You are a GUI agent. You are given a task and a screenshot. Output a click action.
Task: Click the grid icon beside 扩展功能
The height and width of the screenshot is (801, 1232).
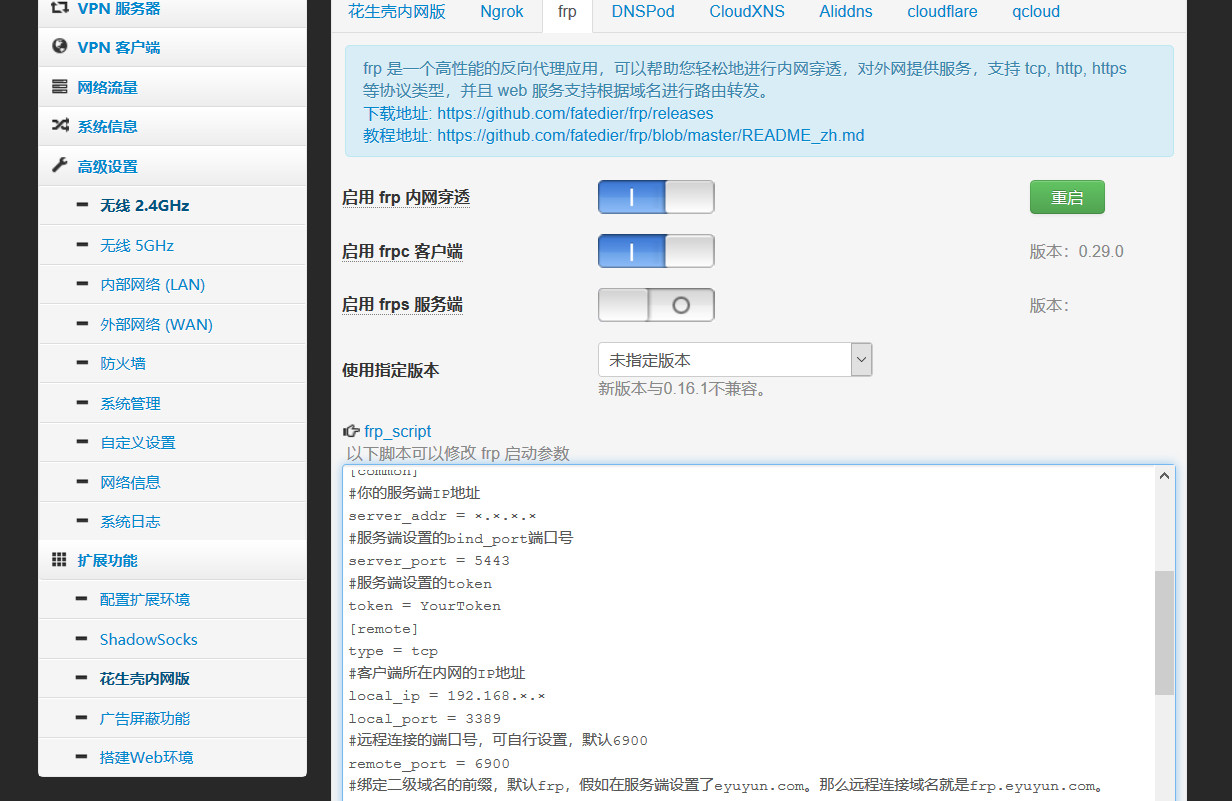tap(59, 560)
